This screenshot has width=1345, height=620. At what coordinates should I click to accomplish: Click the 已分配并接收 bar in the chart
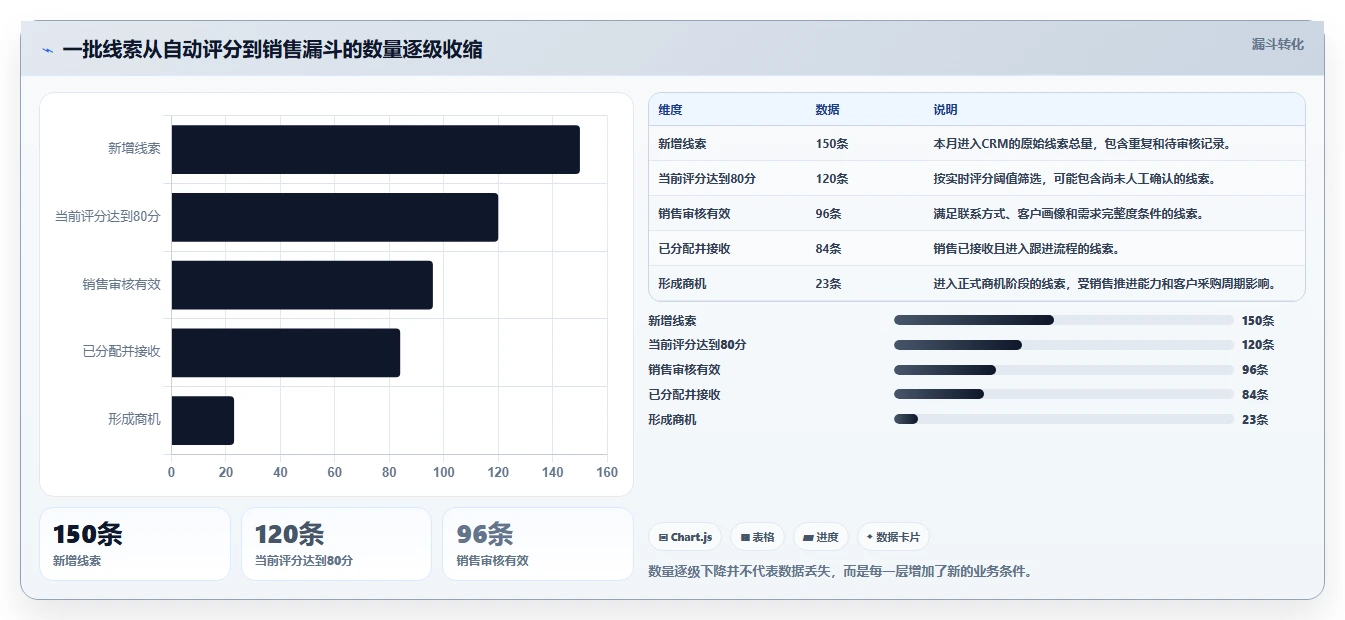tap(286, 353)
